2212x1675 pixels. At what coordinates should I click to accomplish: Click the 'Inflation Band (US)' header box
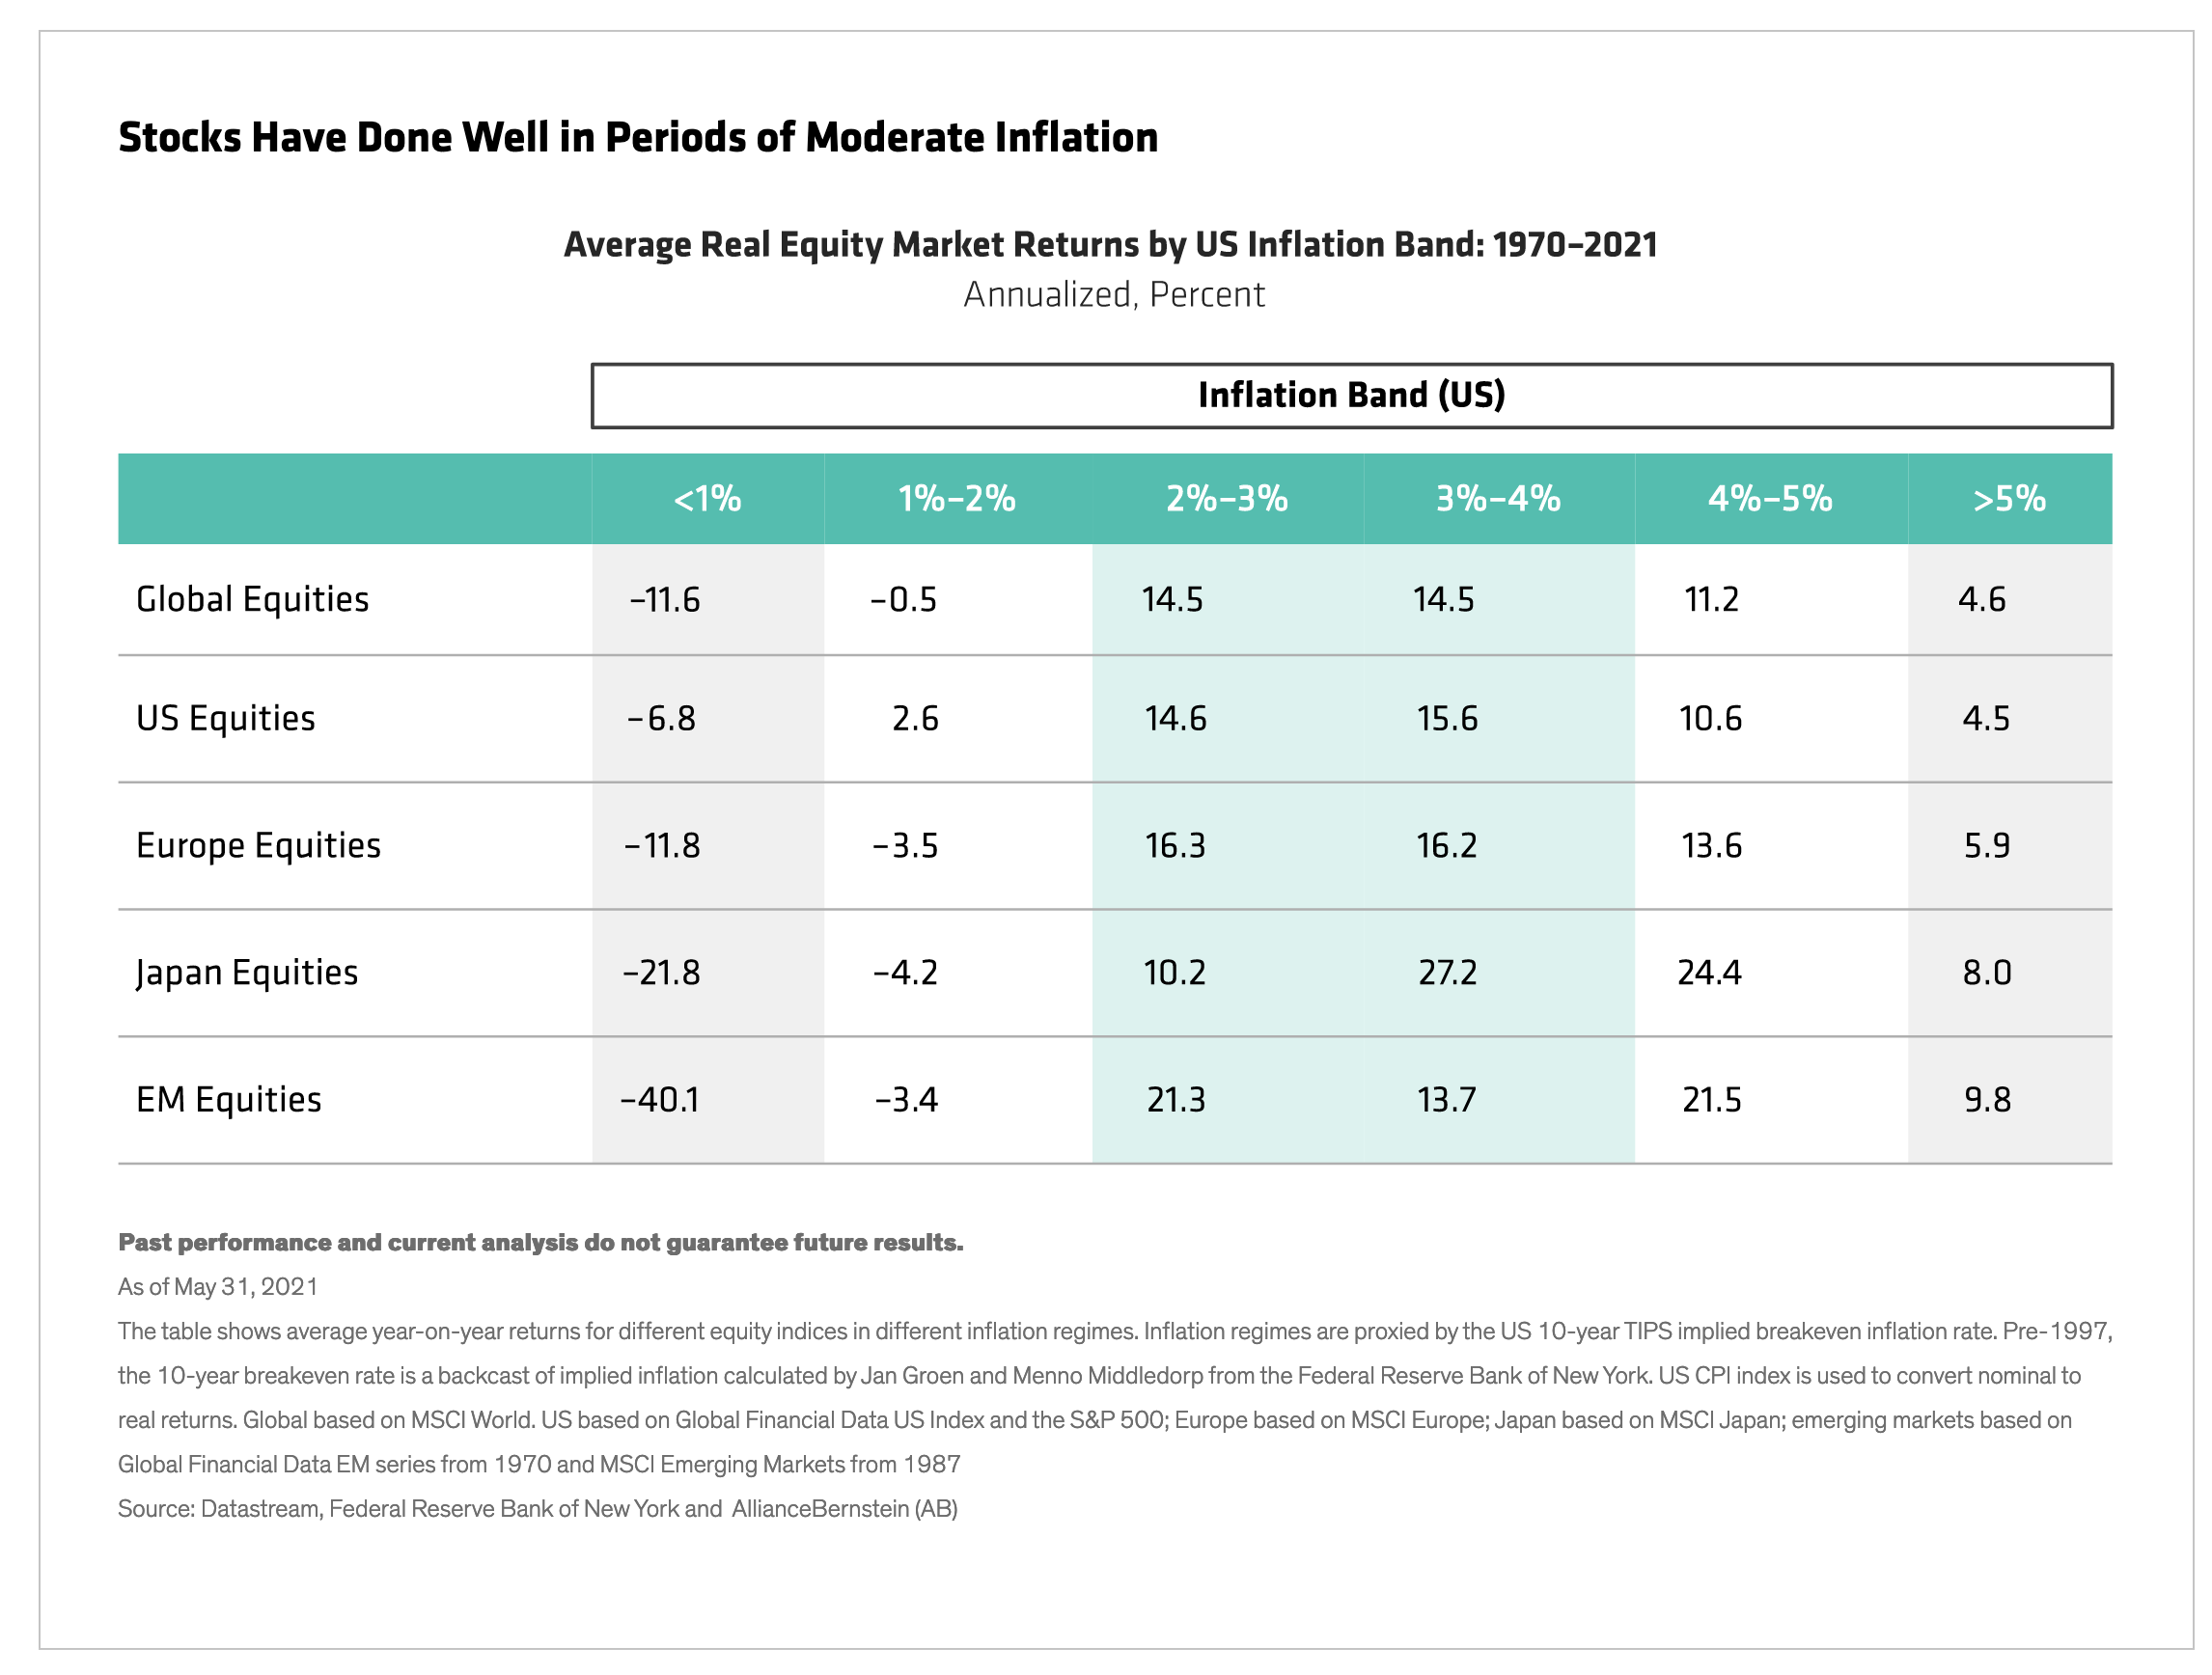(x=1350, y=395)
